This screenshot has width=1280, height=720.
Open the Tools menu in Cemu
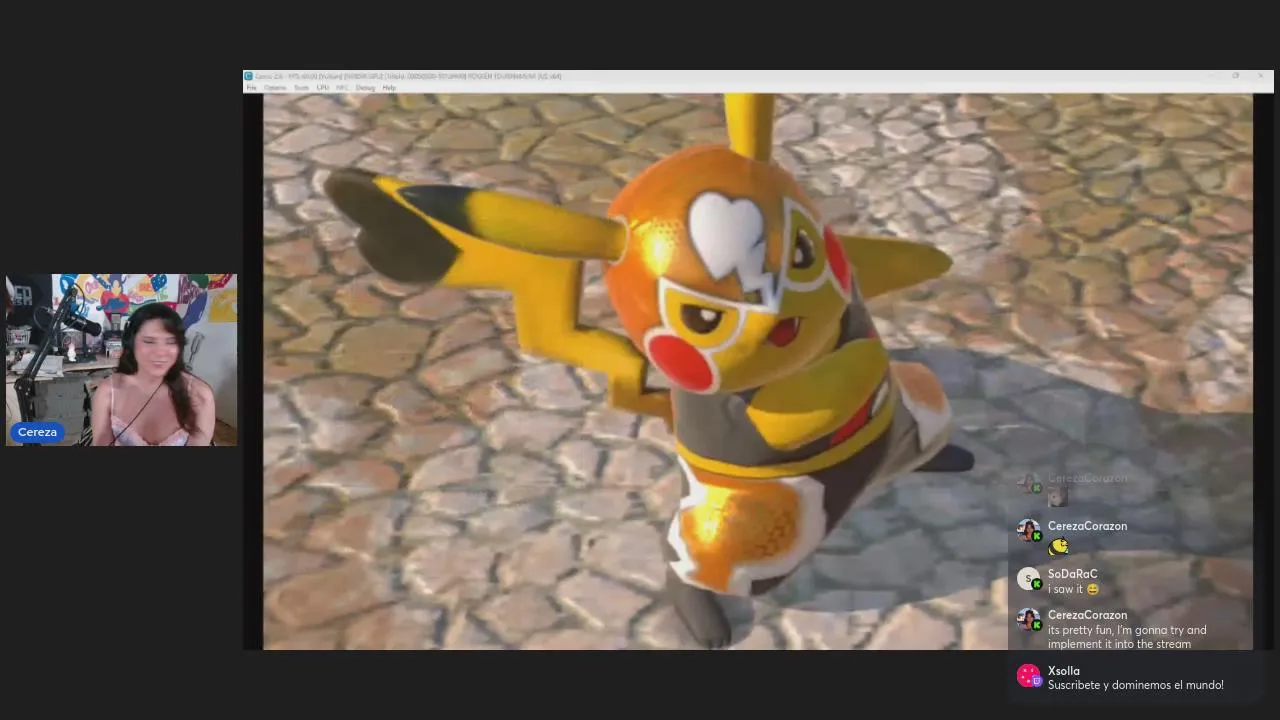click(301, 88)
